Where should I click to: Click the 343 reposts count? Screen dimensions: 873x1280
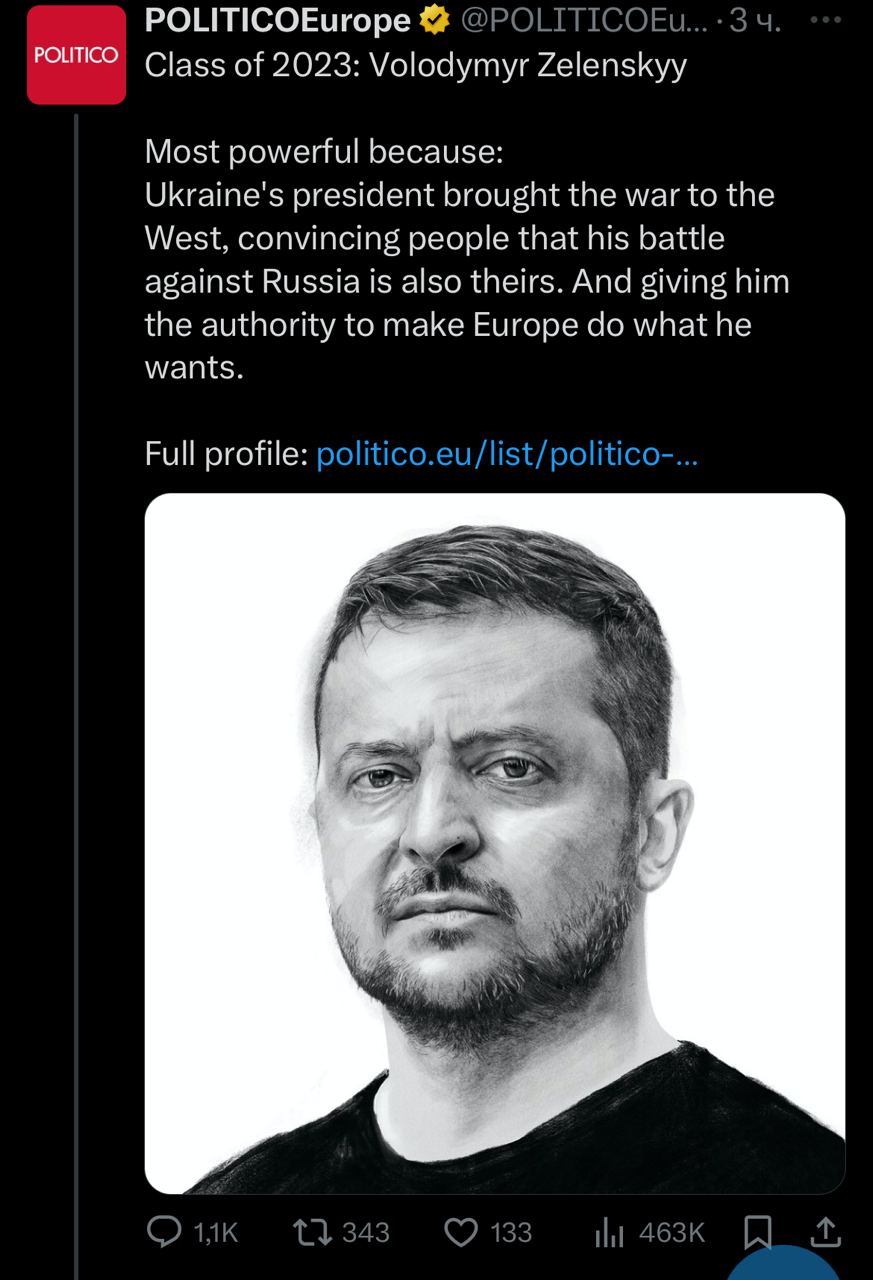tap(366, 1232)
